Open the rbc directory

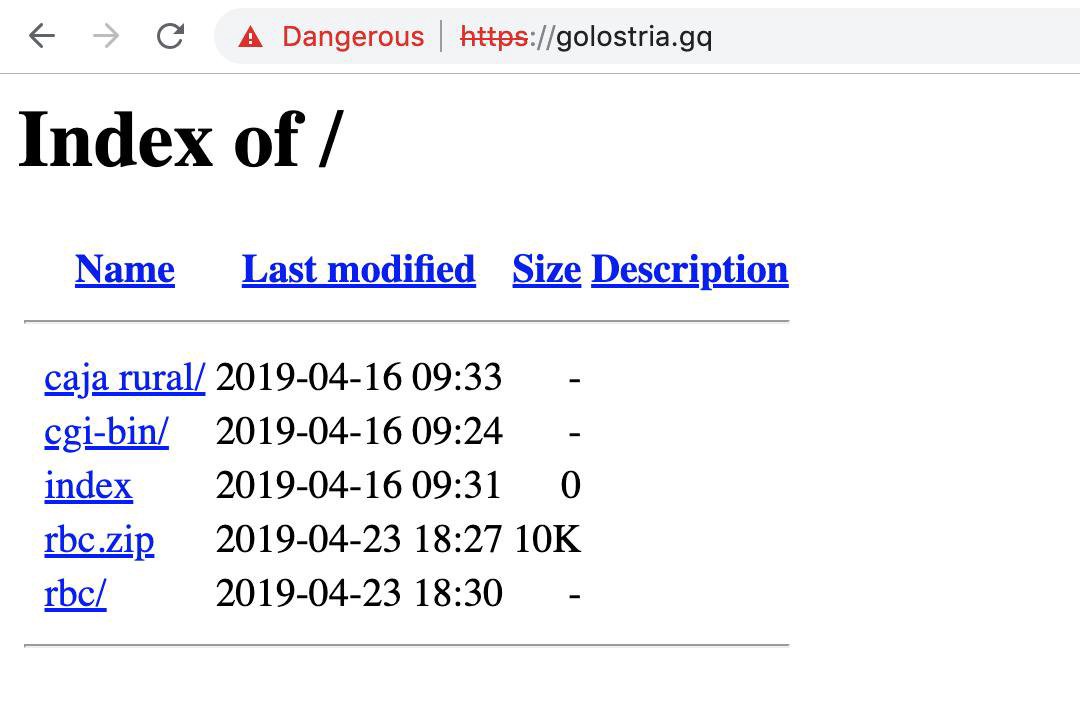tap(75, 594)
